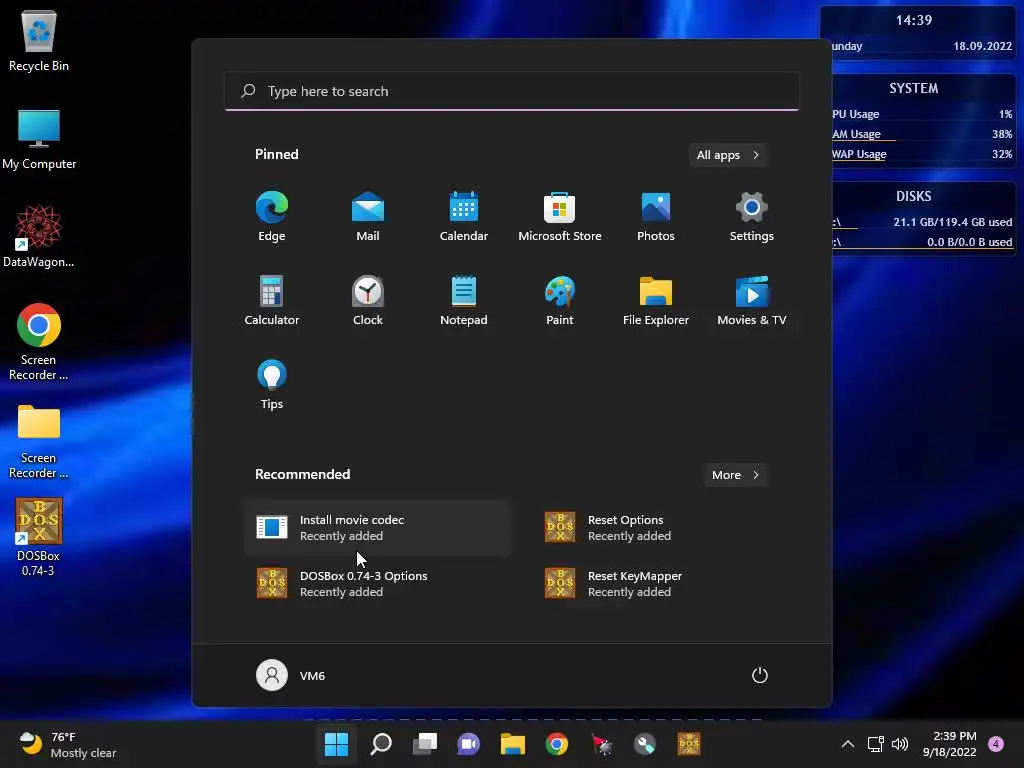Image resolution: width=1024 pixels, height=768 pixels.
Task: Open the network icon in system tray
Action: 876,744
